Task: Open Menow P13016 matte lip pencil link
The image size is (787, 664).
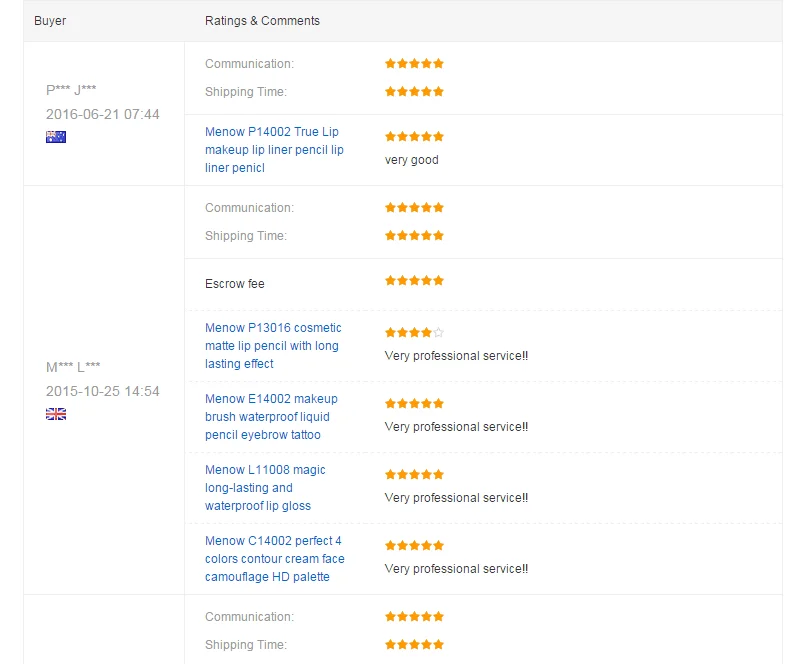Action: [x=273, y=346]
